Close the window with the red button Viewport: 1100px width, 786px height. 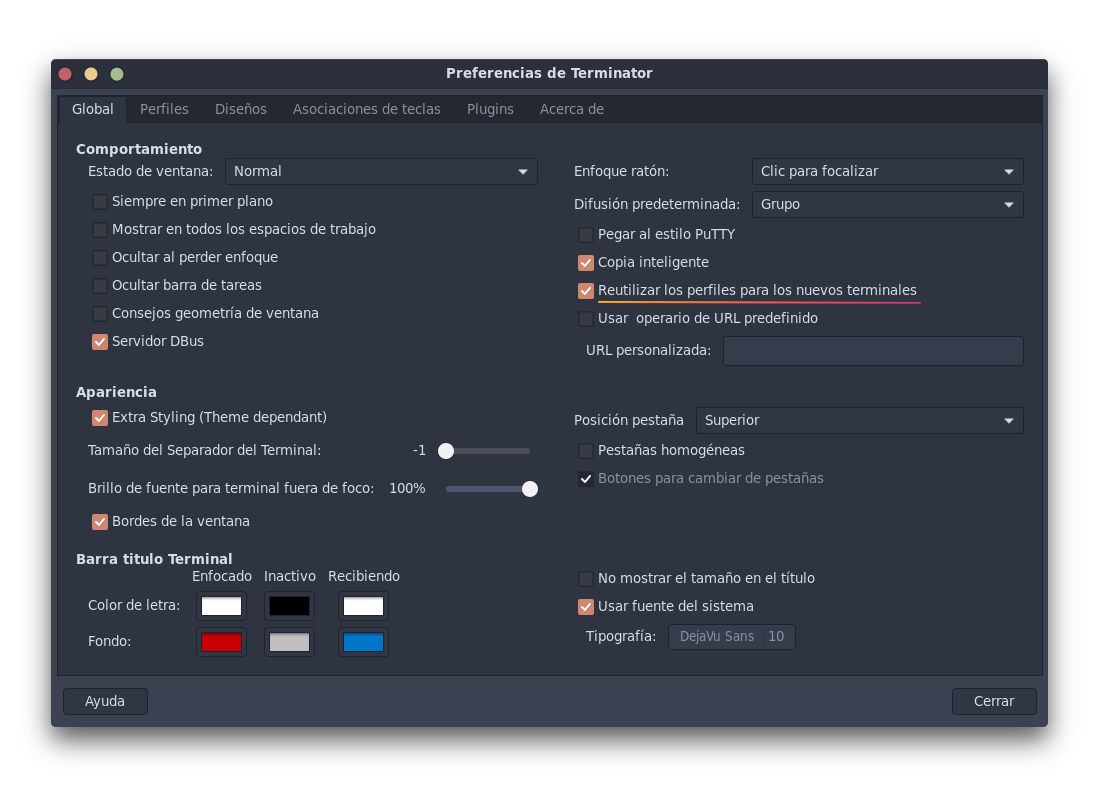[65, 74]
